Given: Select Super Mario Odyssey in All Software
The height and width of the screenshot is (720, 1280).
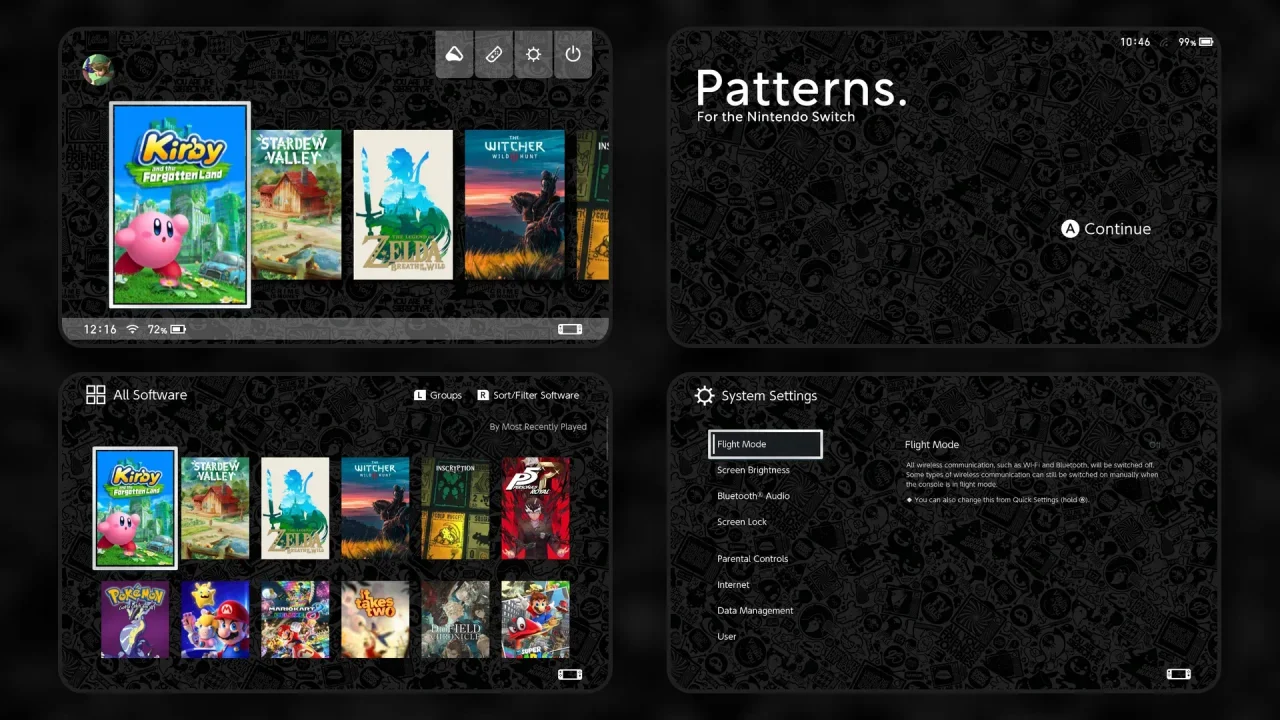Looking at the screenshot, I should [535, 619].
